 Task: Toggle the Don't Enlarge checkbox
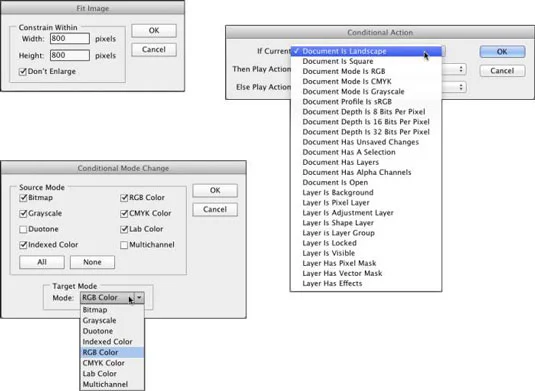tap(23, 72)
